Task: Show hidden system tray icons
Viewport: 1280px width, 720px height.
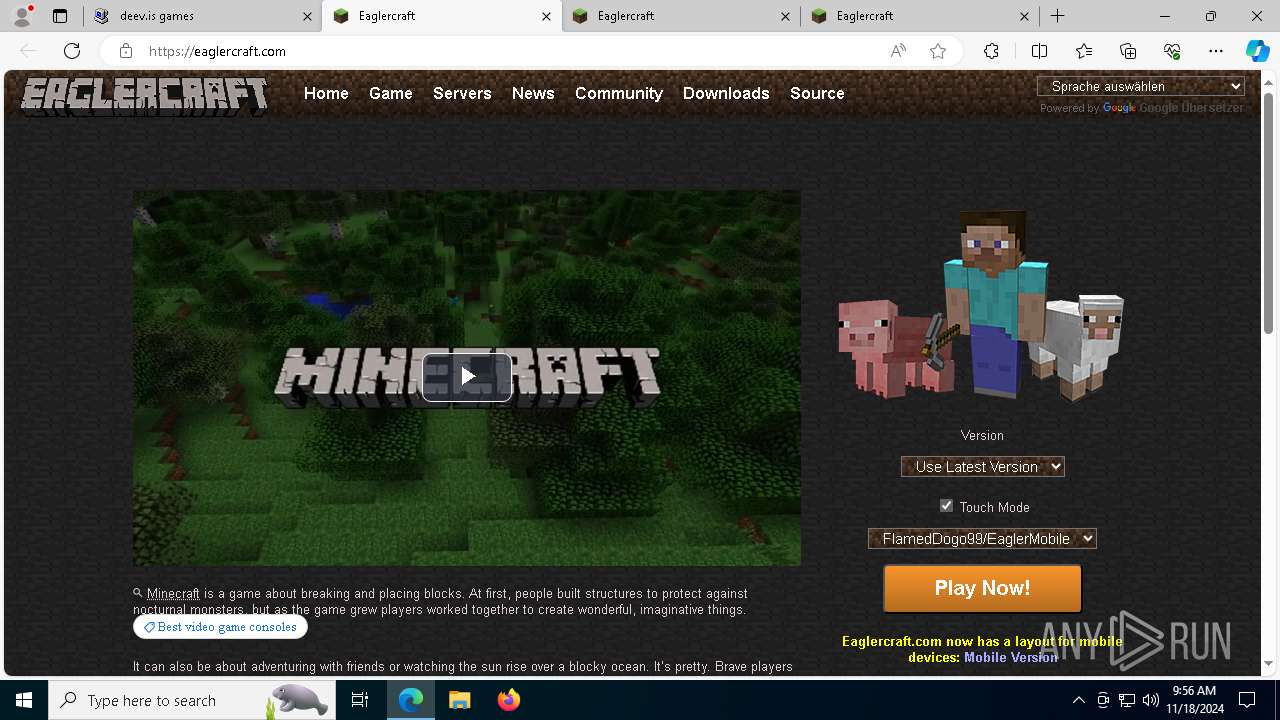Action: 1078,700
